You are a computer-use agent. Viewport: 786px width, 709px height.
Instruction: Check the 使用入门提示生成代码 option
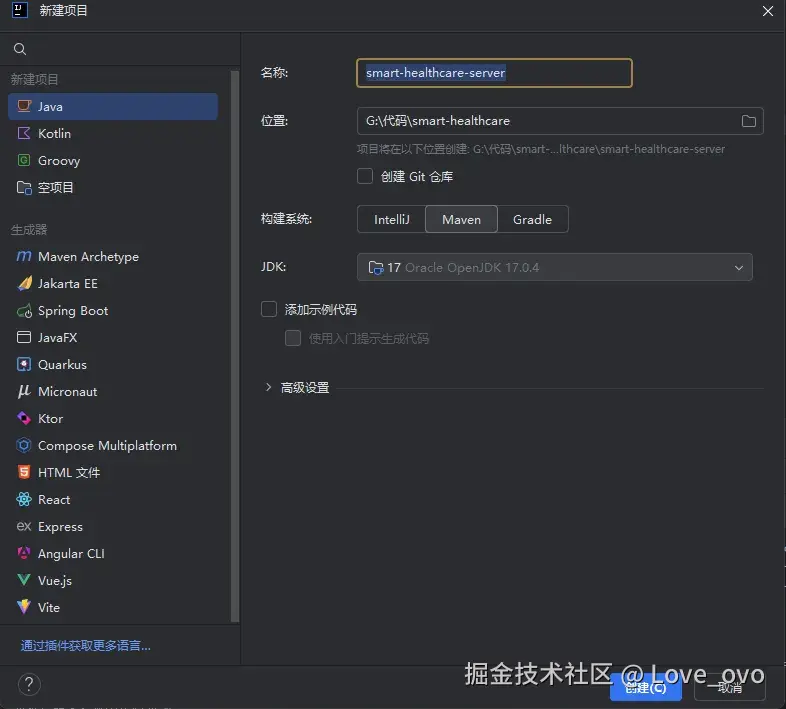pos(293,338)
